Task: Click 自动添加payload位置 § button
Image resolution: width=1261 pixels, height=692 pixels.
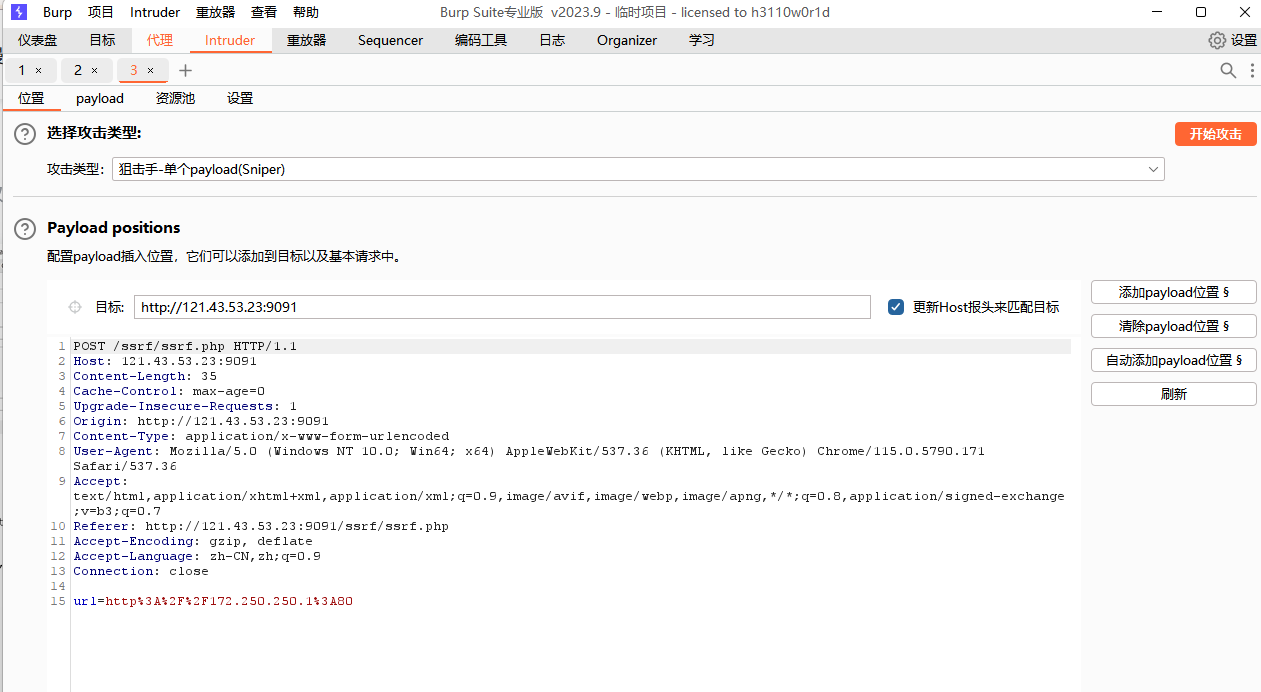Action: (1173, 360)
